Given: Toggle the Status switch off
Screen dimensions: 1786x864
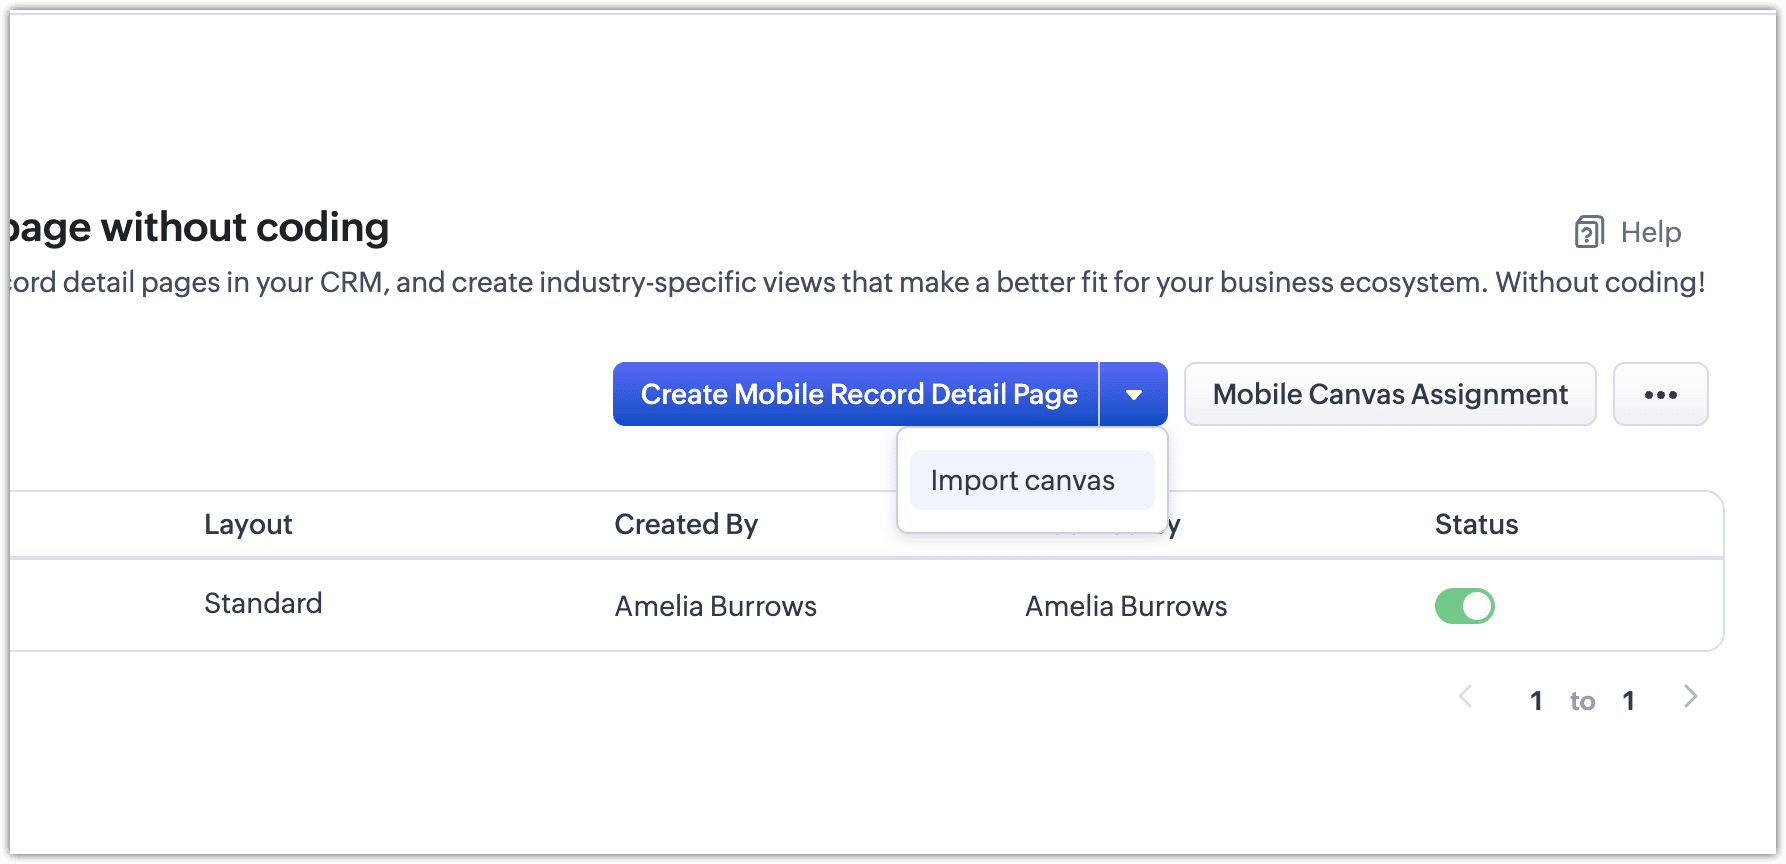Looking at the screenshot, I should pos(1464,606).
